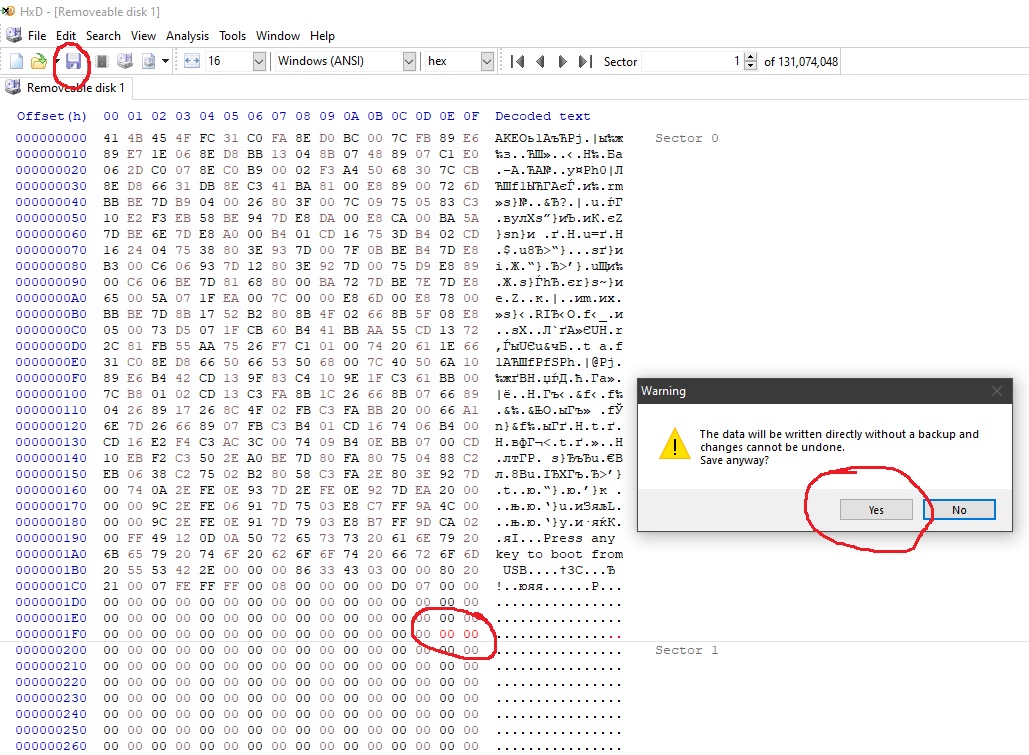Expand the bytes per row dropdown

point(259,62)
